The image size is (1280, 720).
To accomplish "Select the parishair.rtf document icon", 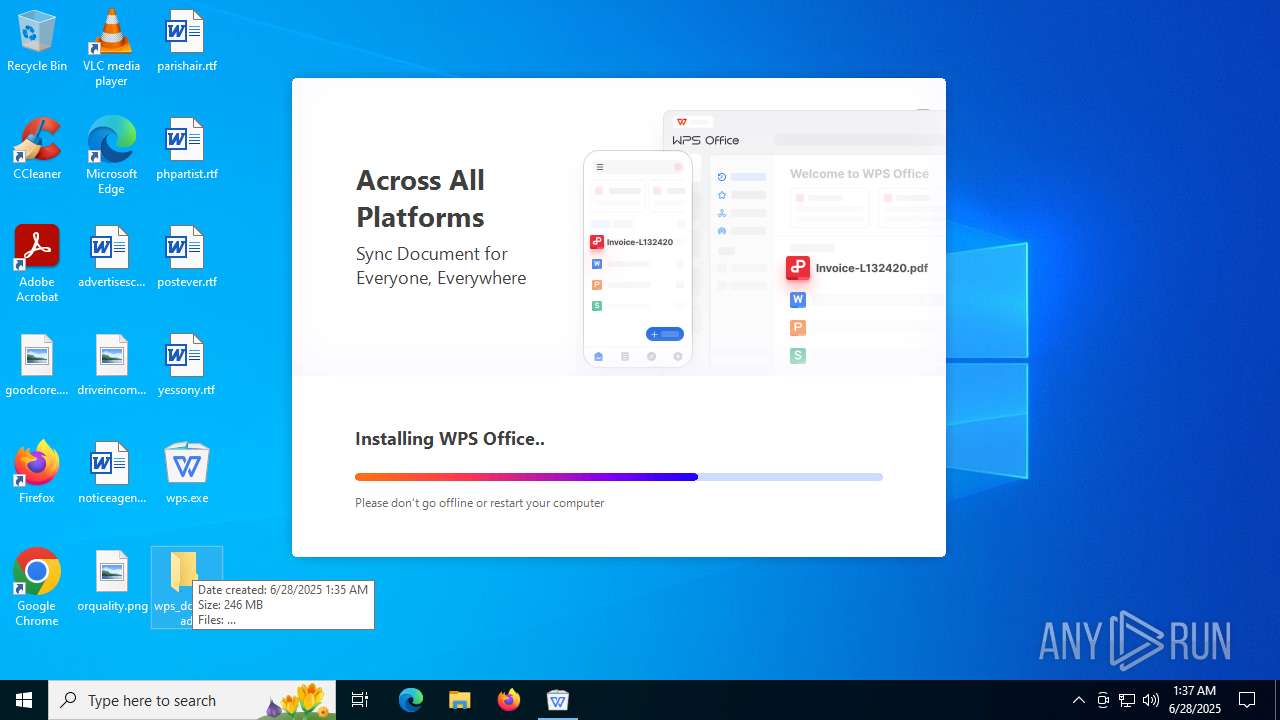I will coord(186,42).
